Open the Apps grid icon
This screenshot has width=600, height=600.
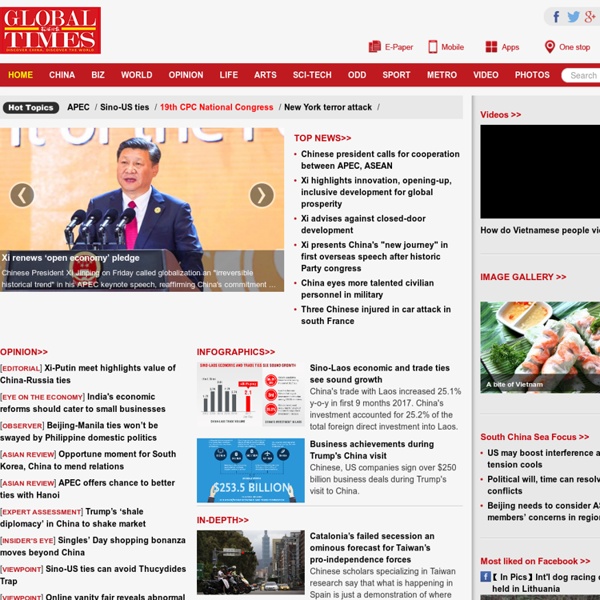click(x=491, y=47)
